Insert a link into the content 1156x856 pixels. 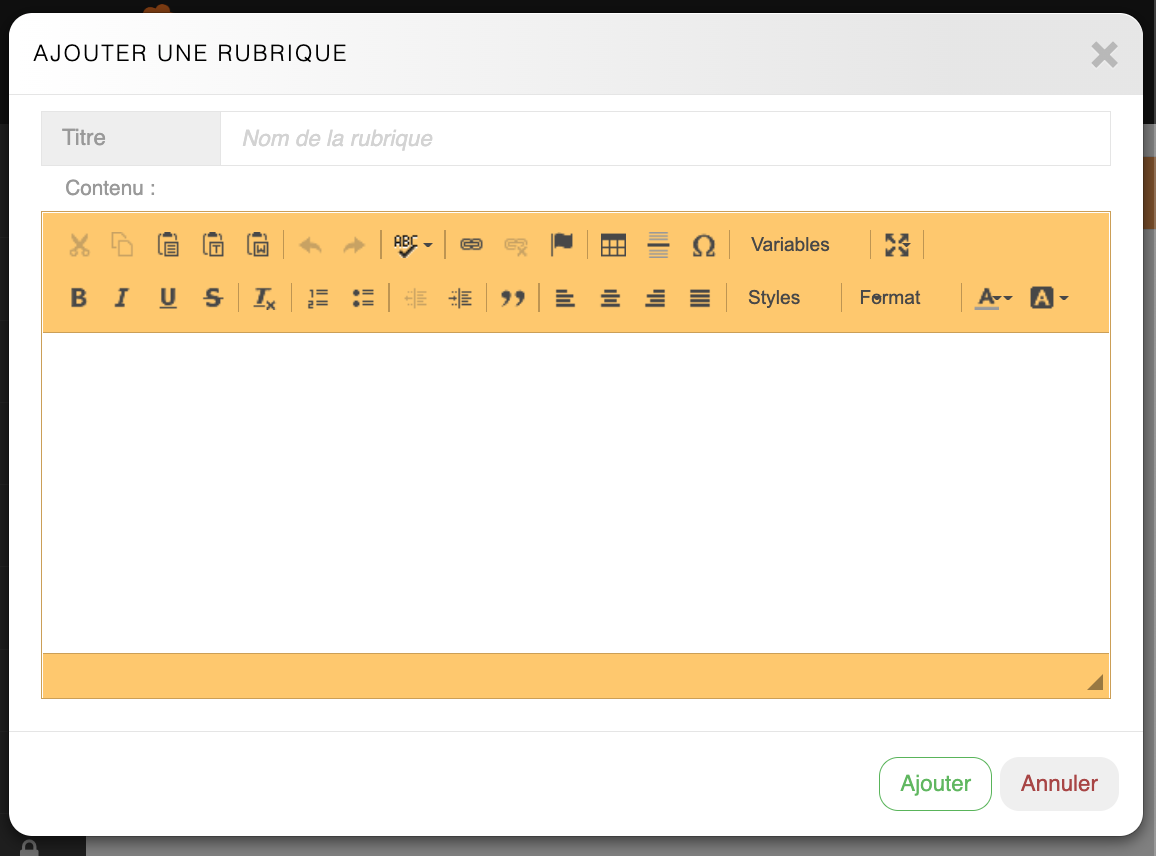coord(471,245)
